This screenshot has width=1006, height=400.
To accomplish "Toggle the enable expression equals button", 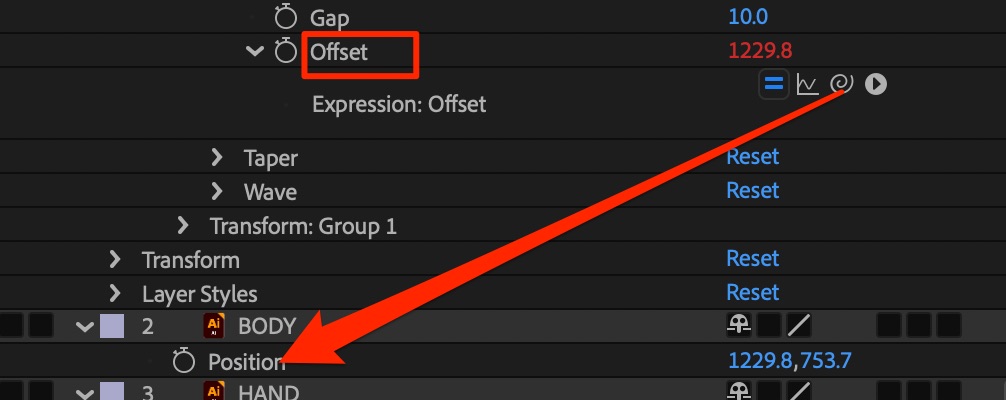I will click(773, 84).
